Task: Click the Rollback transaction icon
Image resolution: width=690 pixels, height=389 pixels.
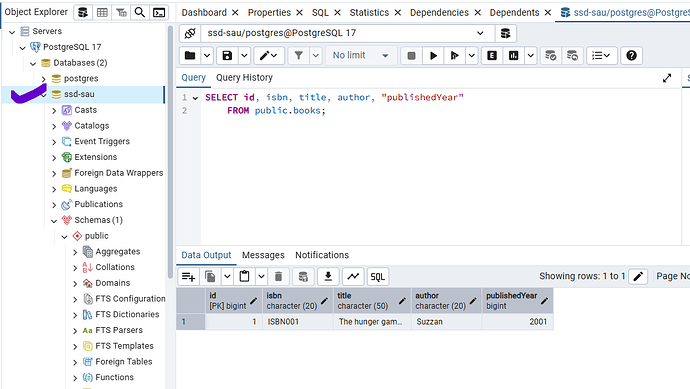Action: click(x=572, y=55)
